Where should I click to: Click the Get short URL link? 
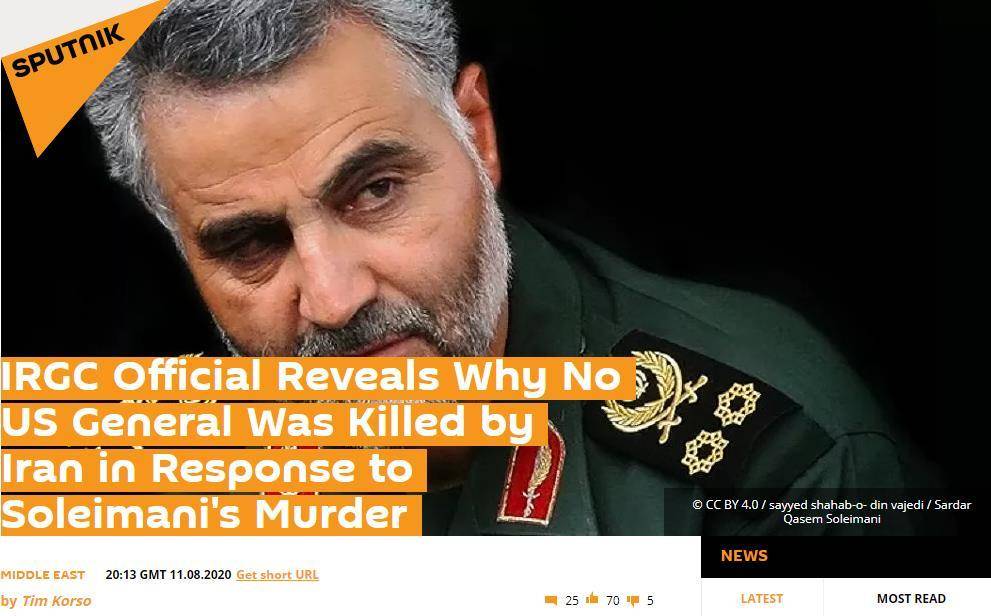tap(277, 575)
